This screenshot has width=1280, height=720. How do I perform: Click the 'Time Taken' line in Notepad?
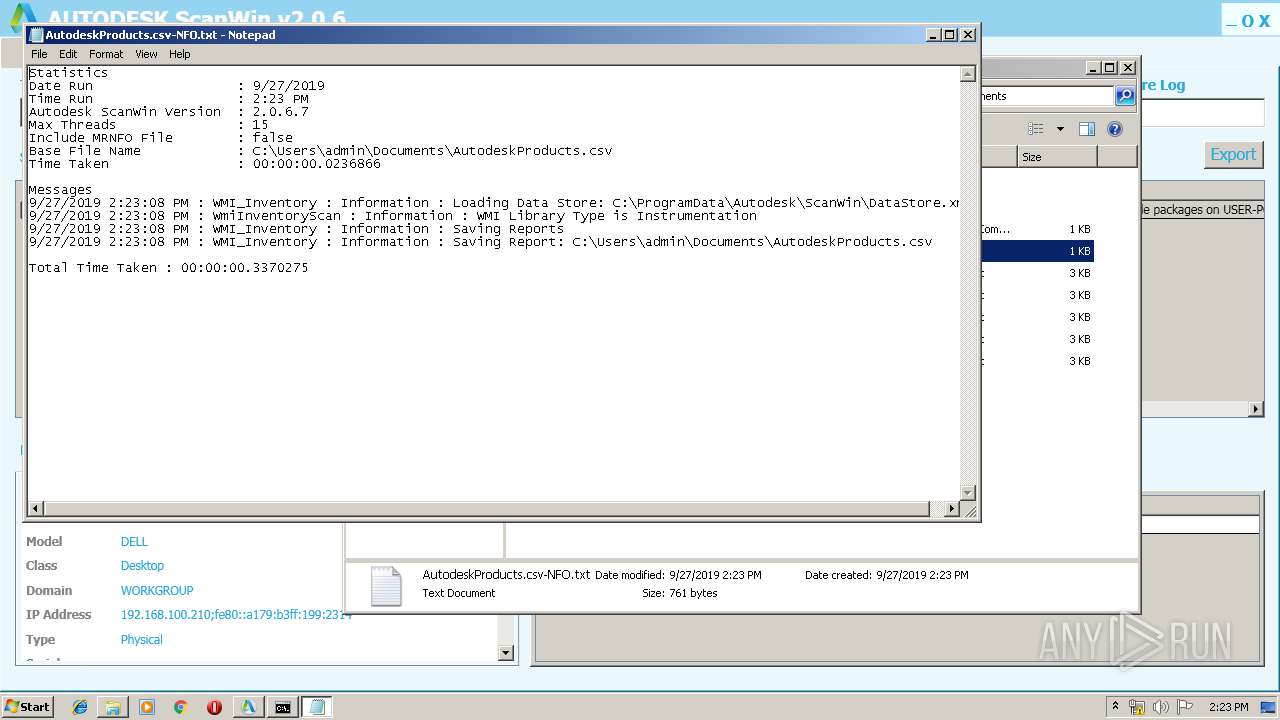(x=205, y=164)
